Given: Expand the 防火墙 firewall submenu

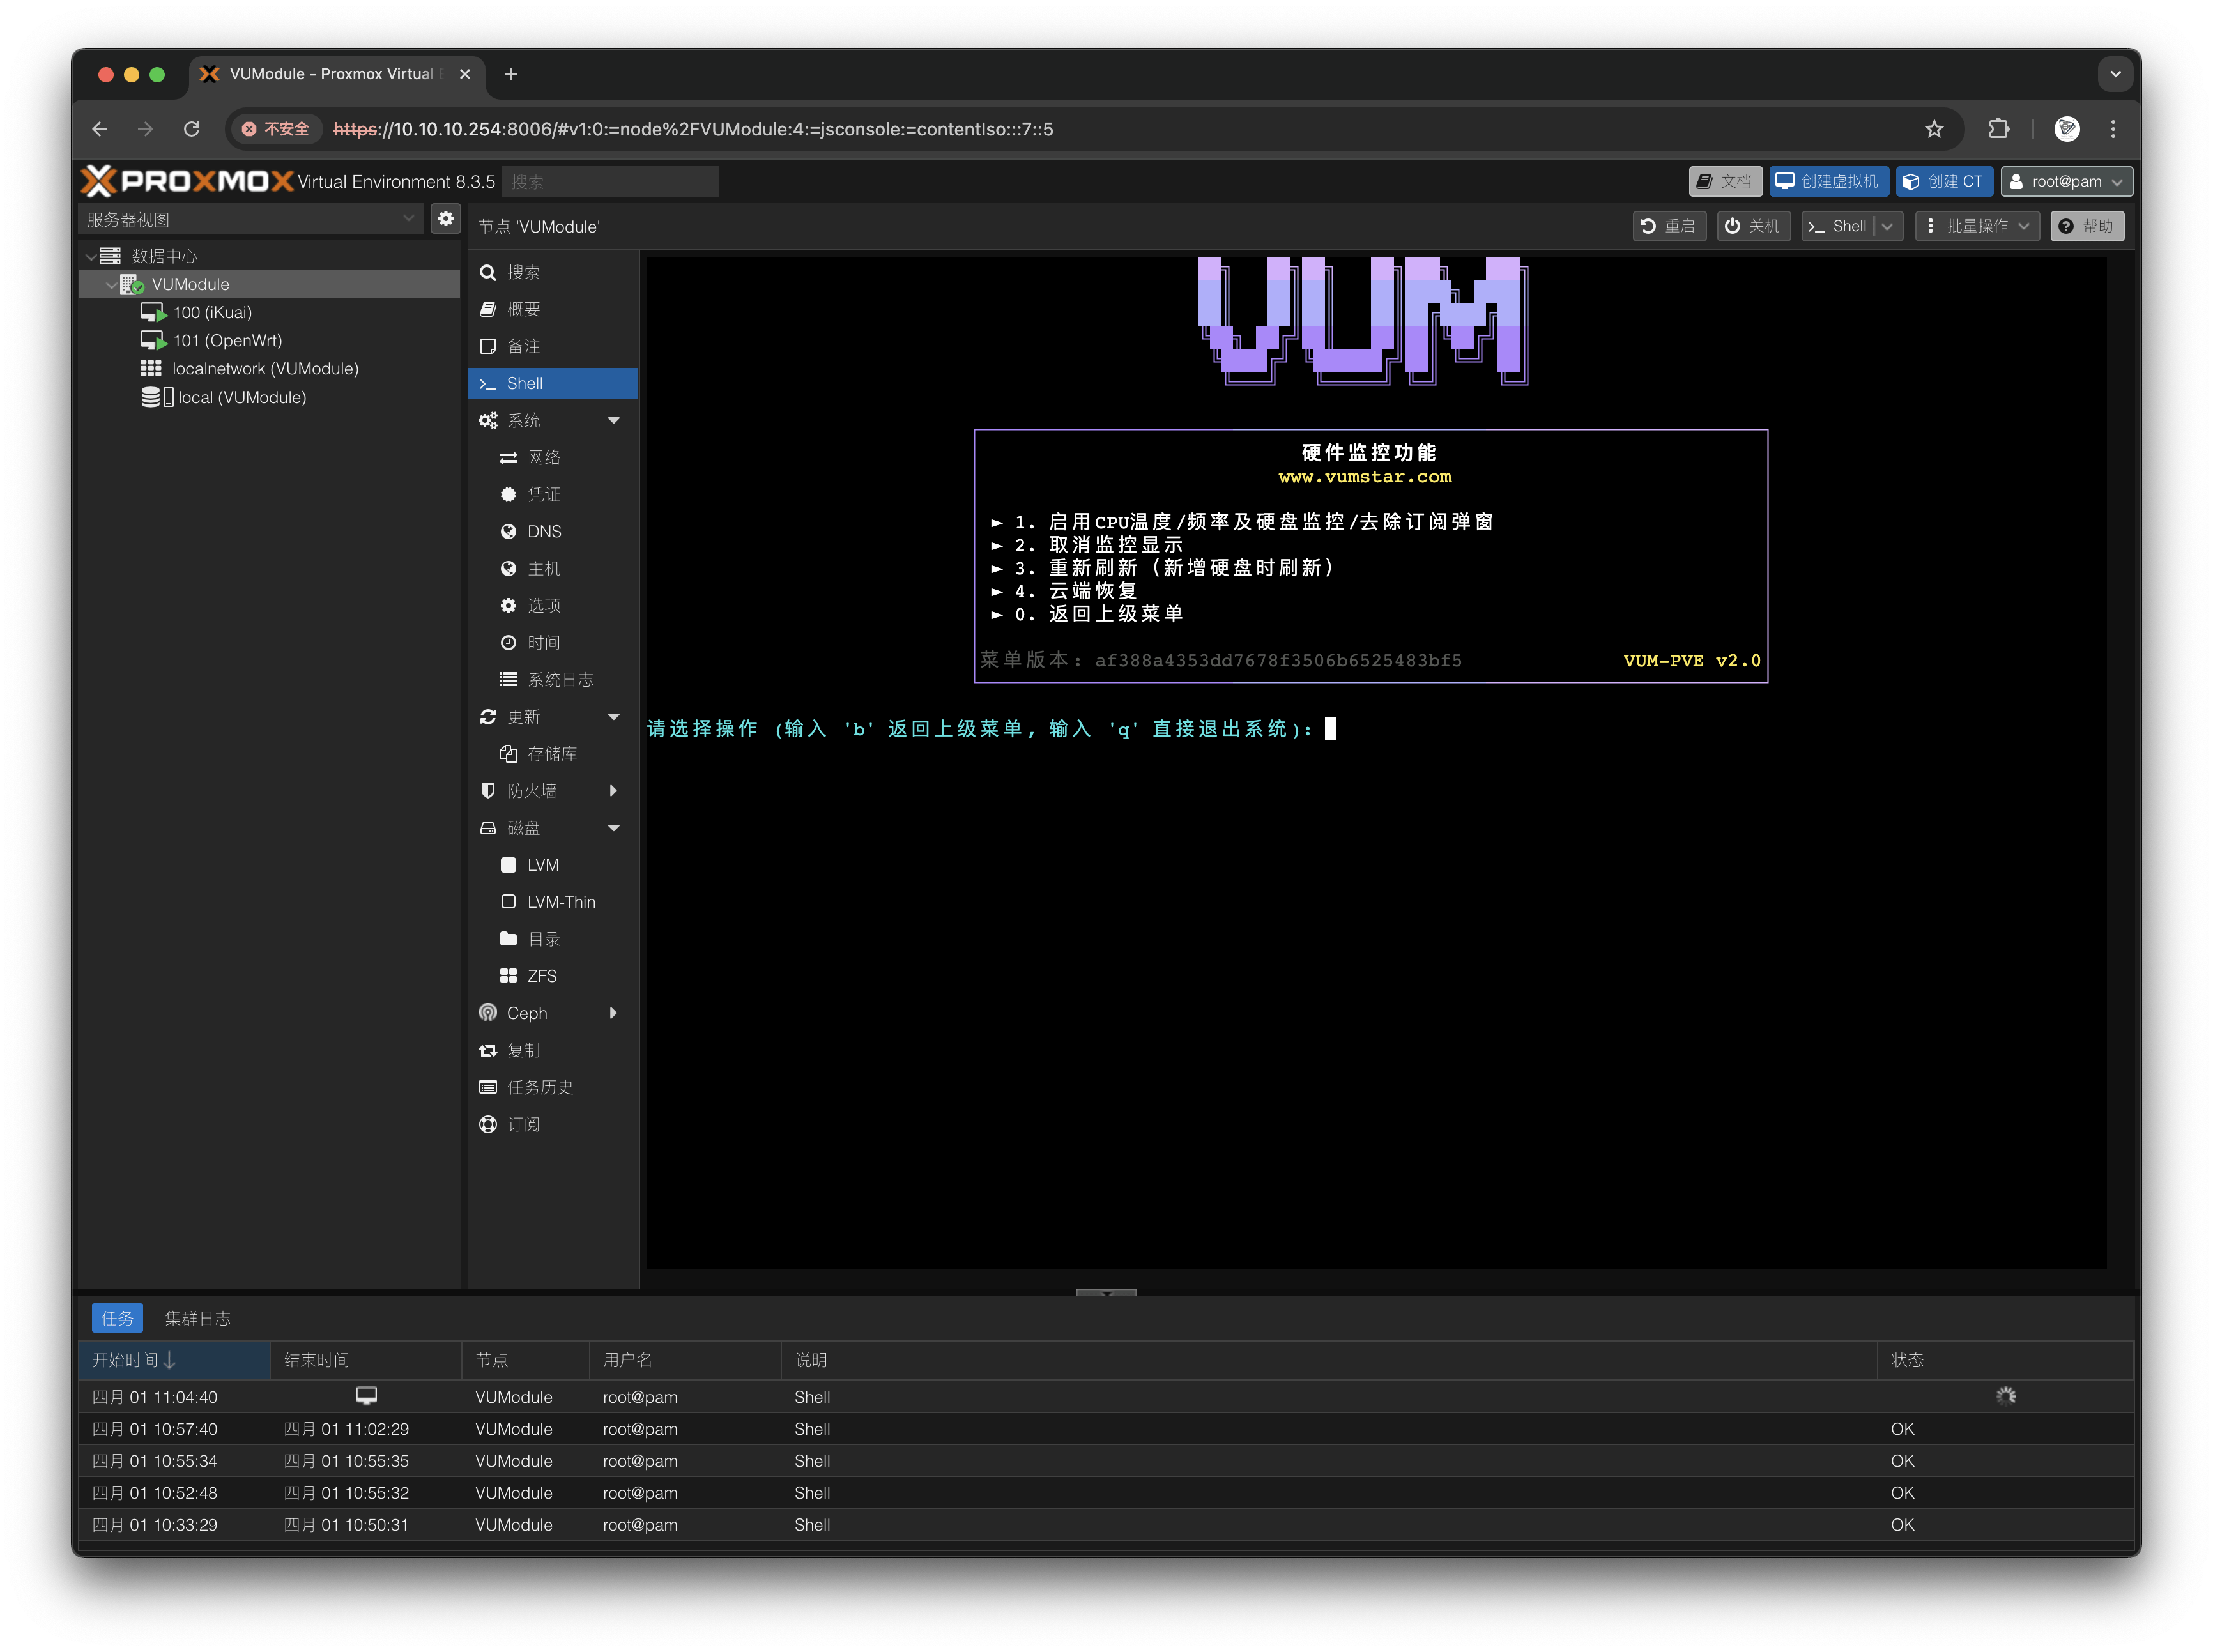Looking at the screenshot, I should click(614, 790).
